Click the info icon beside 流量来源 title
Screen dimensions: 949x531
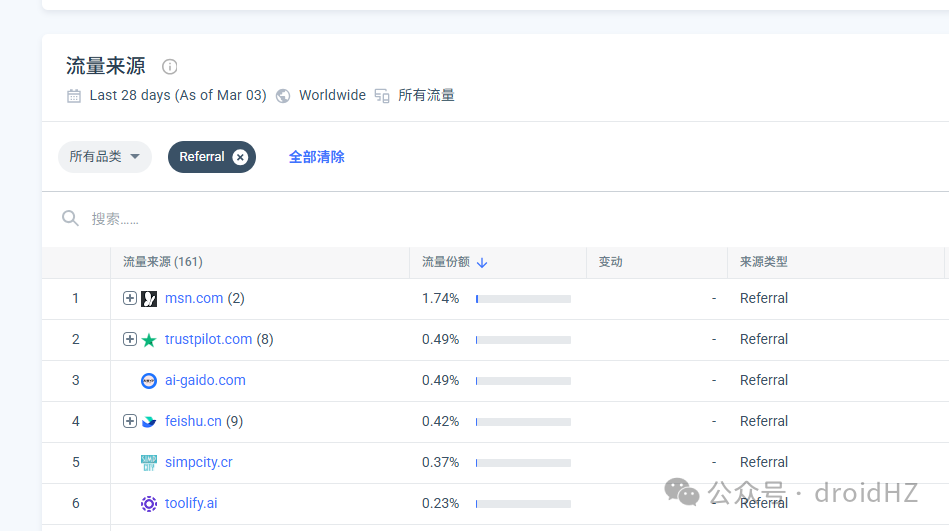tap(169, 67)
